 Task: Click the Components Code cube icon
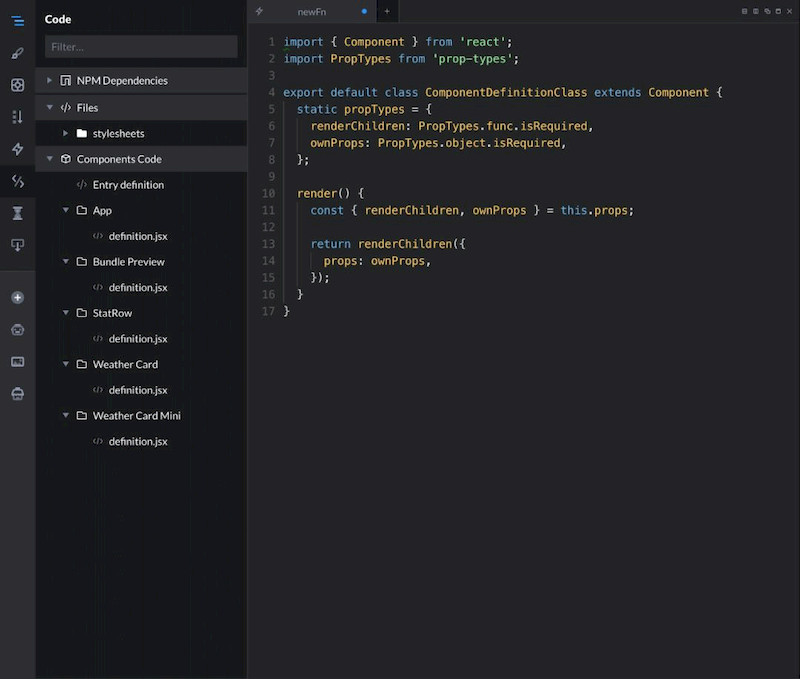tap(66, 159)
